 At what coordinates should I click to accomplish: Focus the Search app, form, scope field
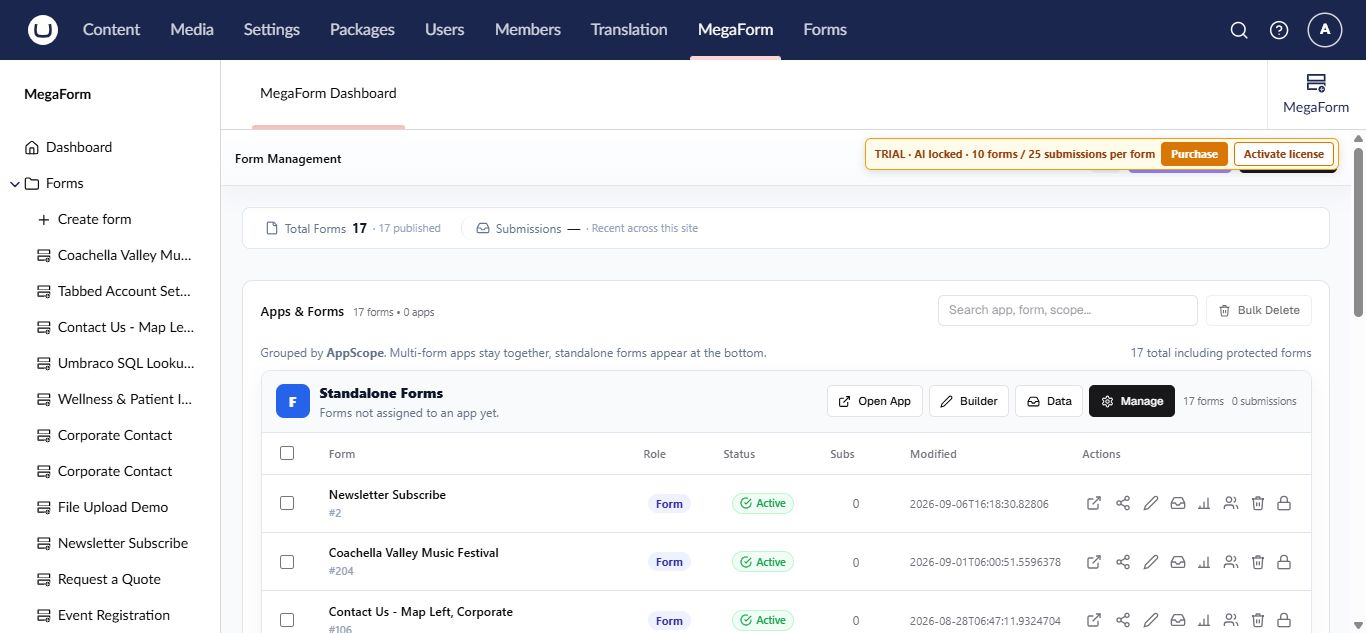[x=1067, y=310]
